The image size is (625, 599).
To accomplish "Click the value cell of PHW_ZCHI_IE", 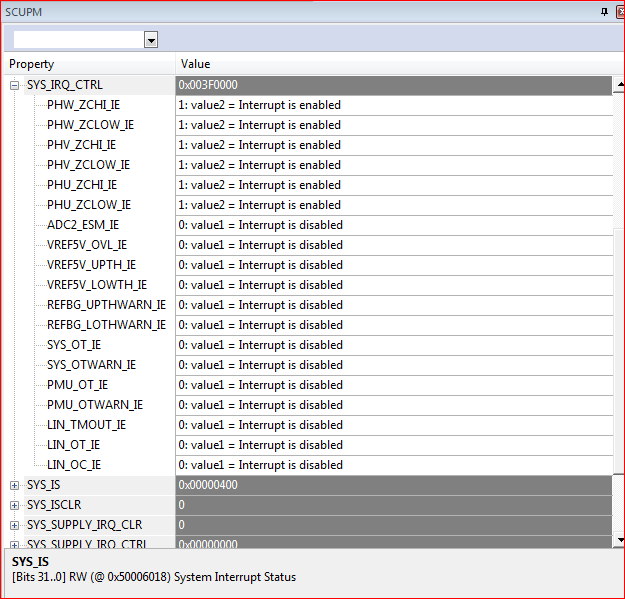I will coord(394,105).
